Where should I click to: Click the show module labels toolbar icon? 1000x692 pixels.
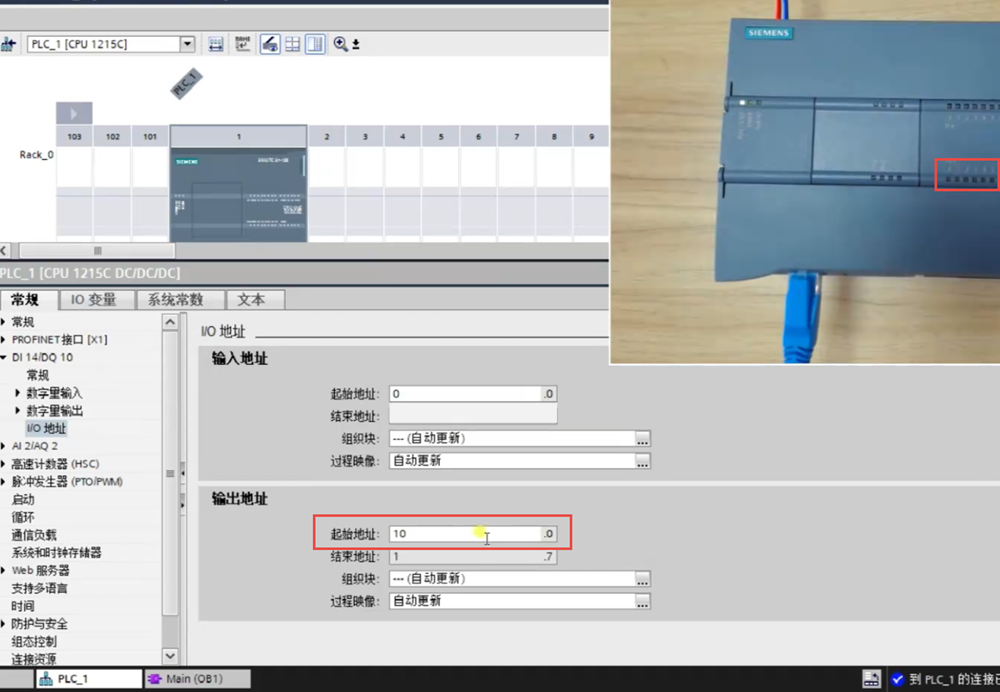click(243, 44)
